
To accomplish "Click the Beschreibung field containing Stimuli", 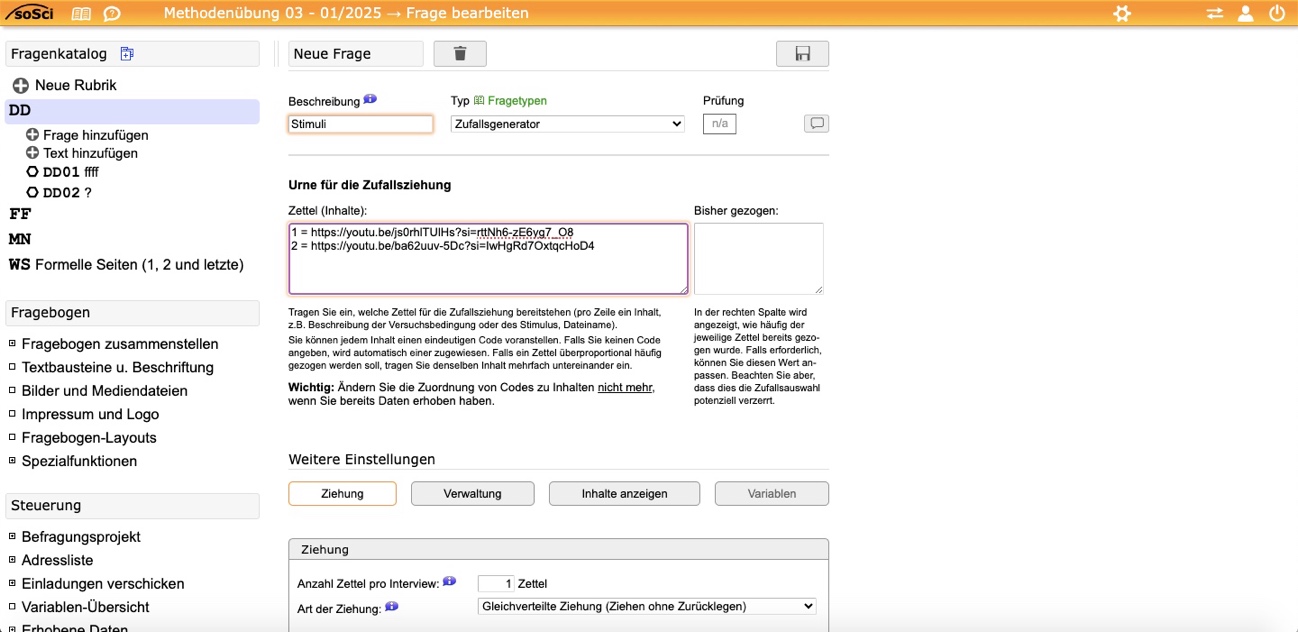I will coord(360,124).
